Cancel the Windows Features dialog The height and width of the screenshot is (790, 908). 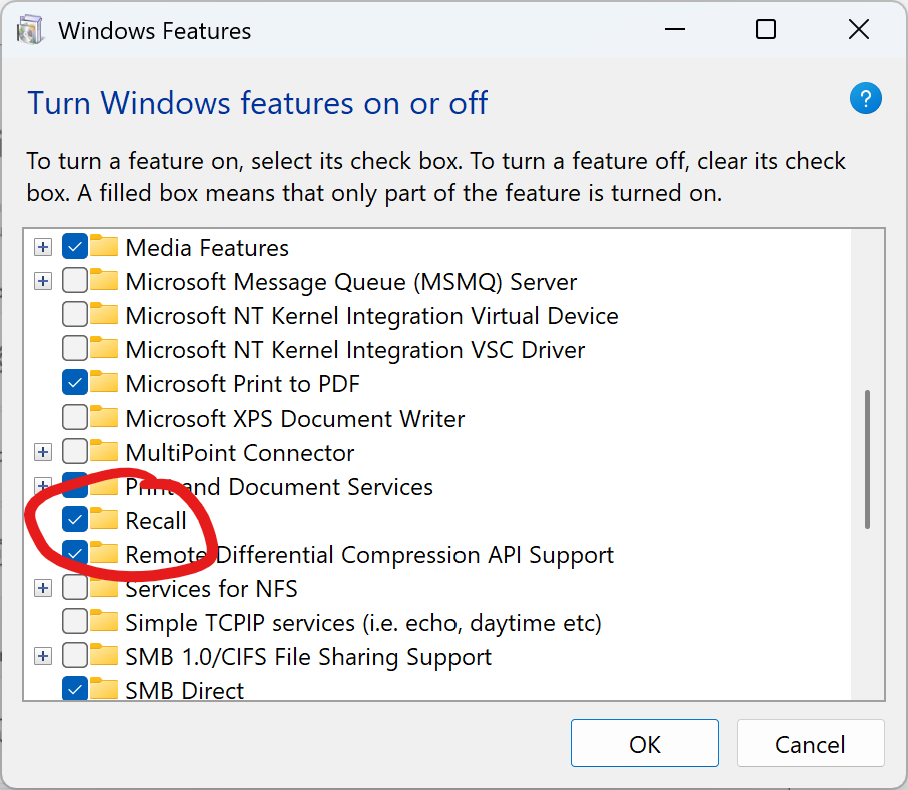810,745
